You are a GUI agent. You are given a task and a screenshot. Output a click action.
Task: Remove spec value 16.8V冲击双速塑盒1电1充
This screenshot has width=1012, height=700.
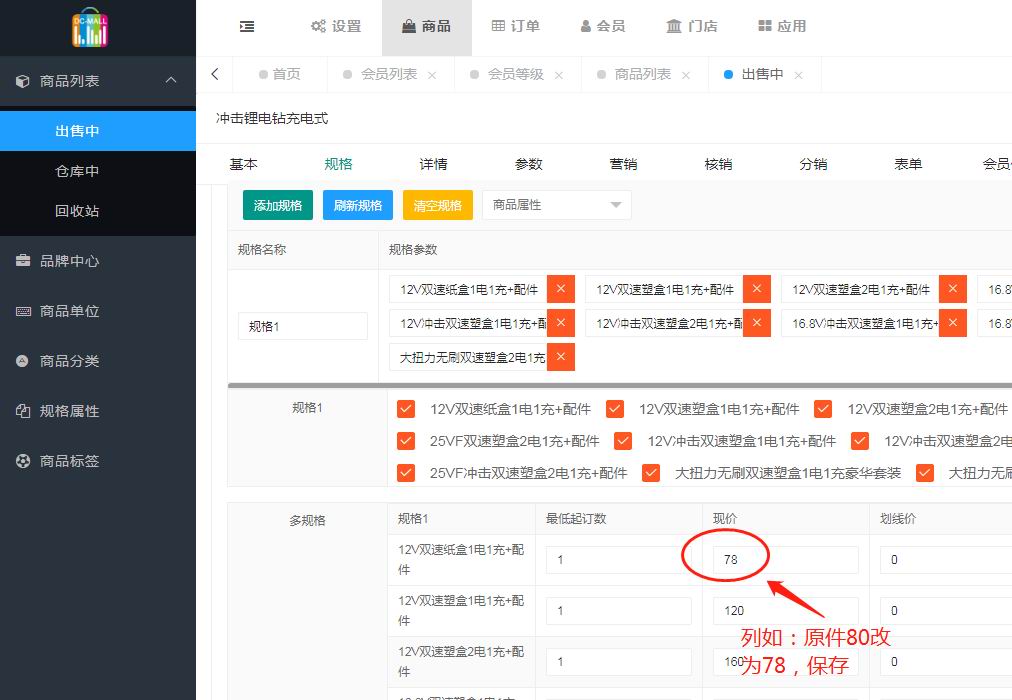(x=953, y=323)
